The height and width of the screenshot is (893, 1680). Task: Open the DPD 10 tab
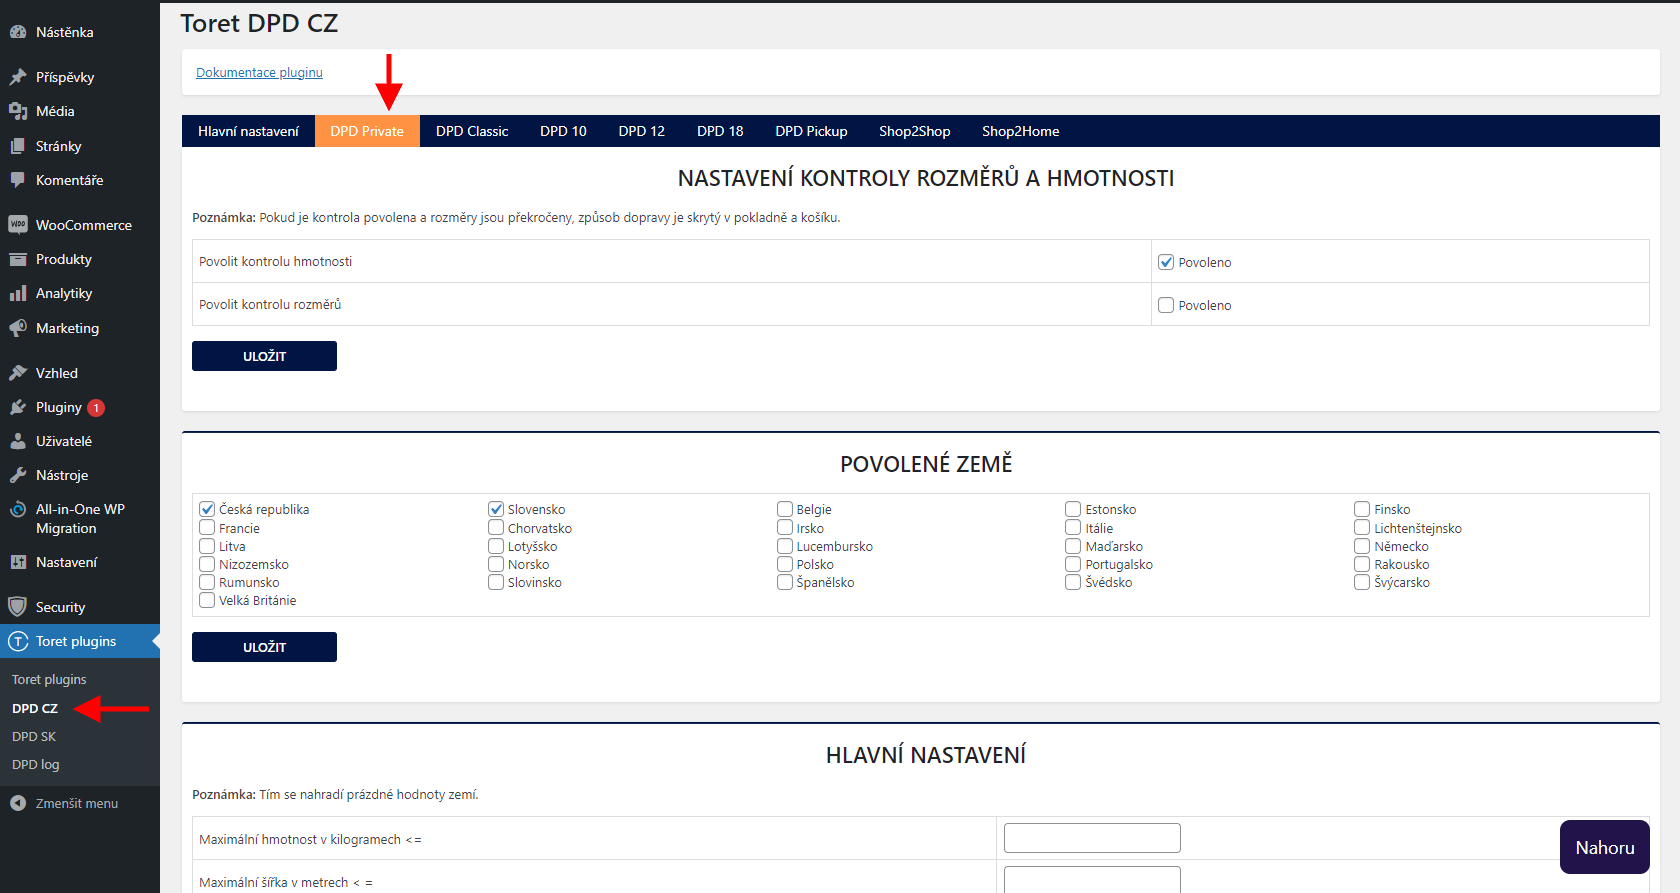(563, 131)
